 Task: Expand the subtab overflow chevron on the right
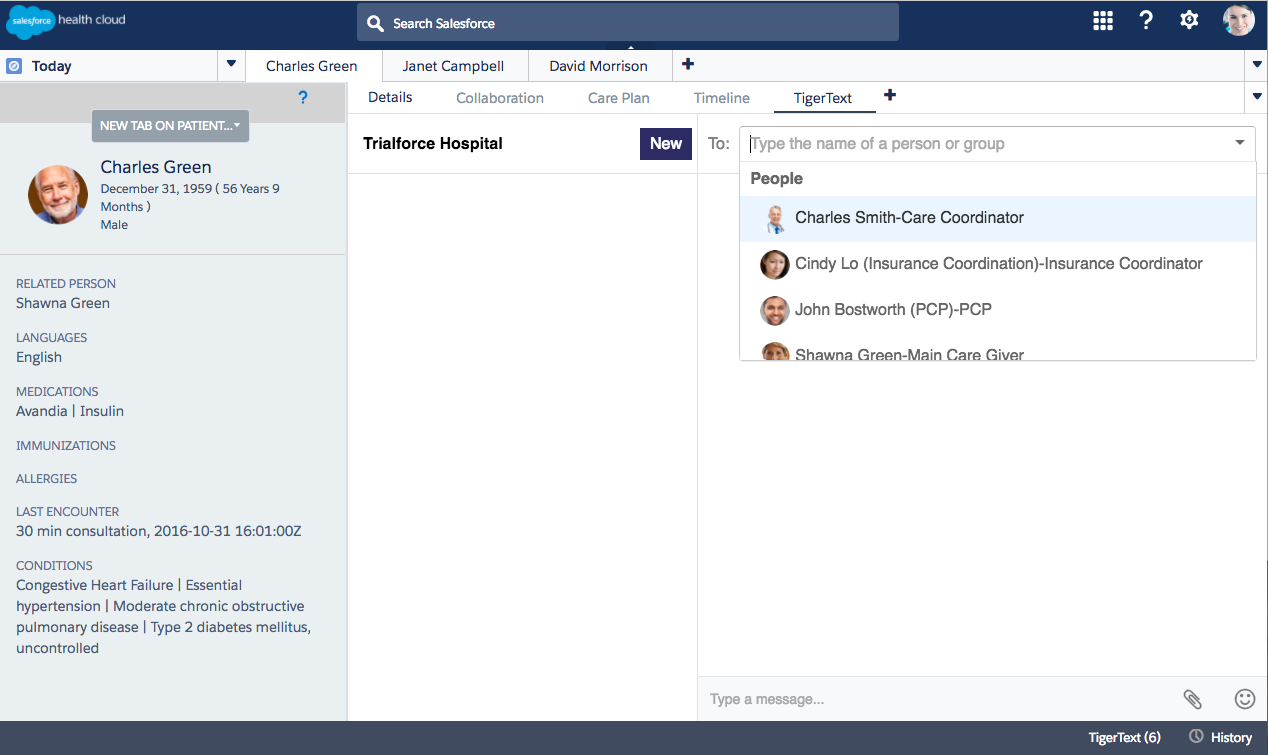[1256, 97]
